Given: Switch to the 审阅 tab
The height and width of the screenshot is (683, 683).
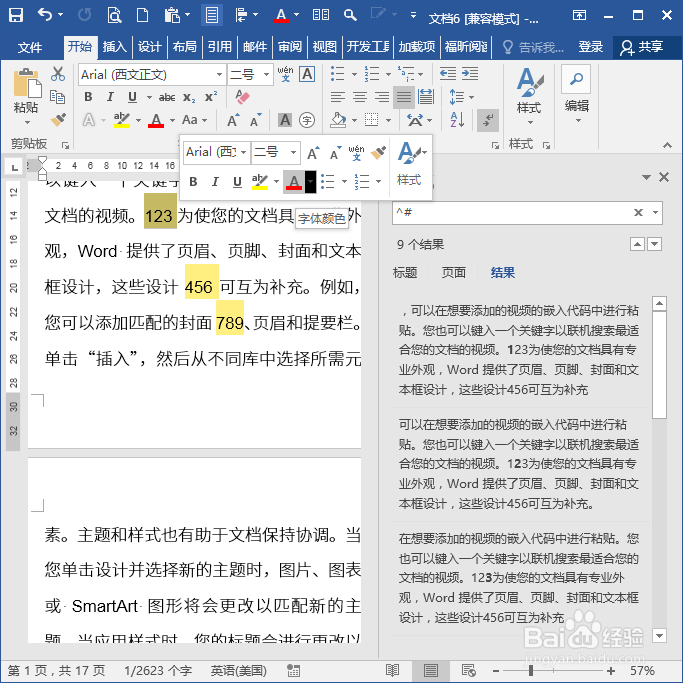Looking at the screenshot, I should tap(290, 46).
